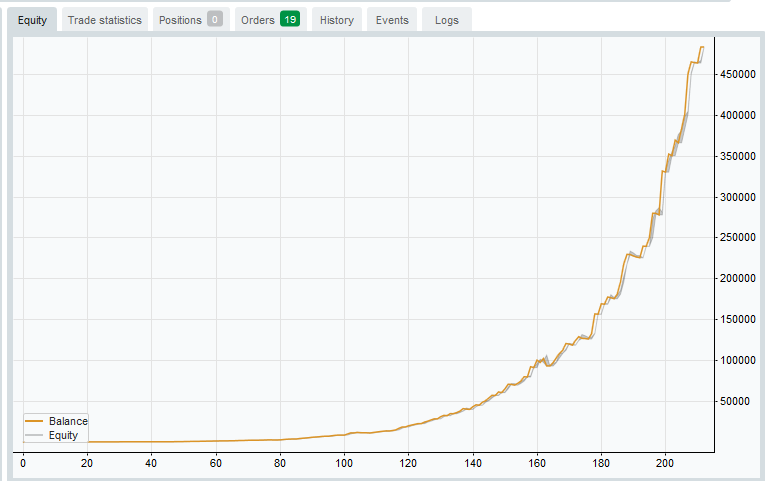Switch to the Equity tab
765x481 pixels.
click(x=32, y=20)
